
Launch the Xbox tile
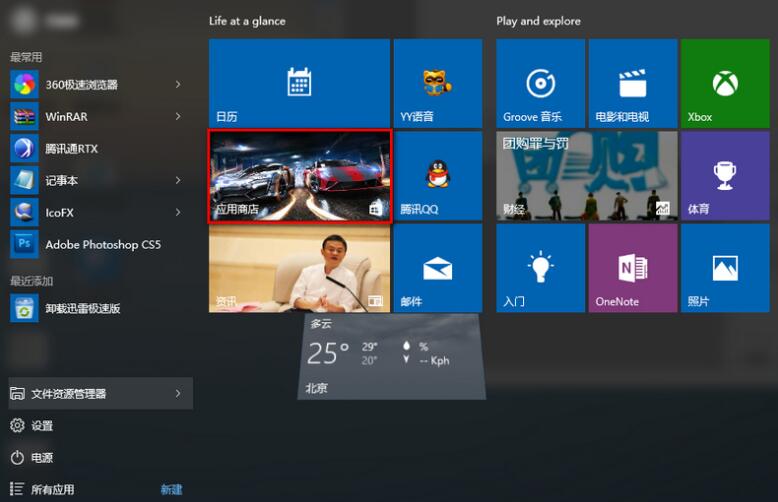click(x=725, y=83)
